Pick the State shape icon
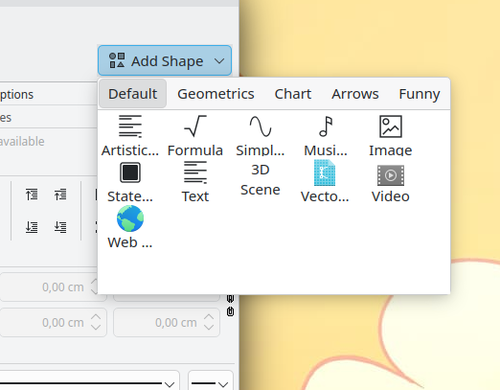Screen dimensions: 500x390 click(x=130, y=182)
